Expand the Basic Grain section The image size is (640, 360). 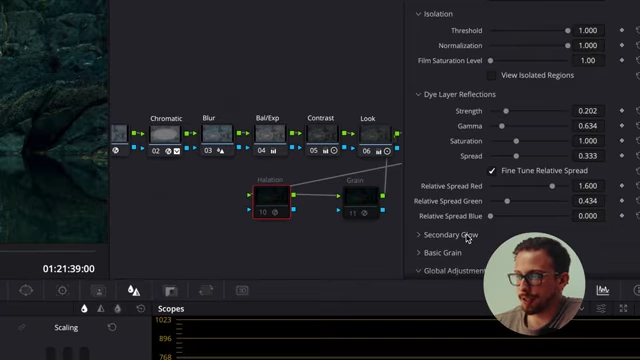pyautogui.click(x=418, y=253)
